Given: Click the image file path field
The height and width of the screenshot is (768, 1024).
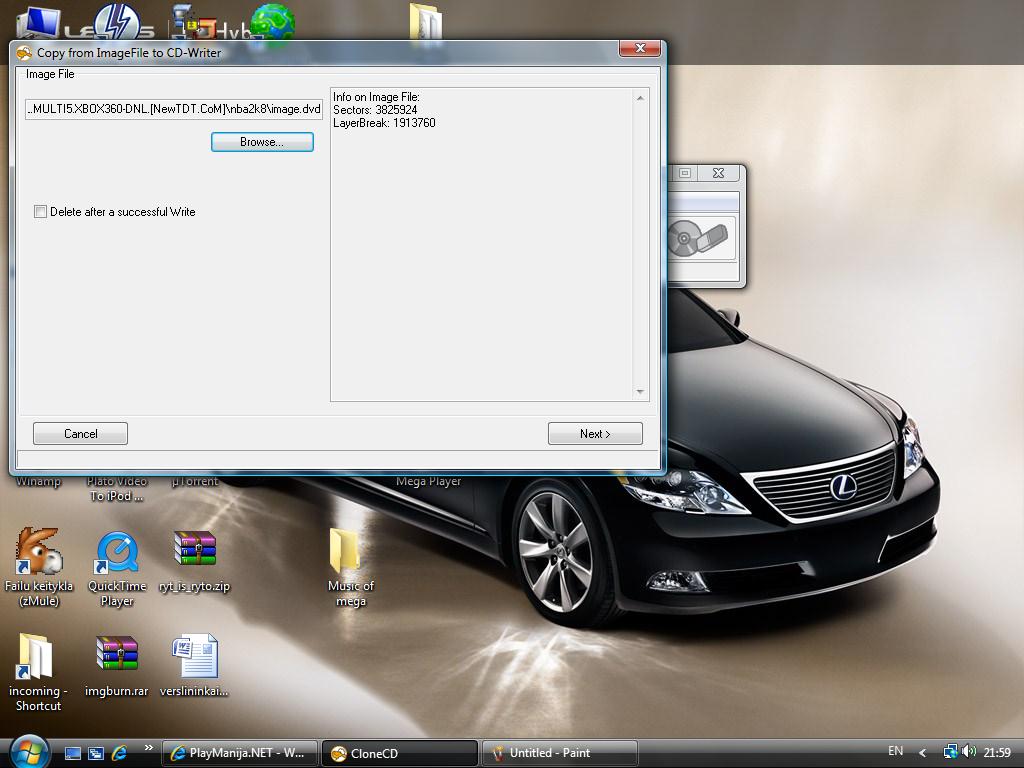Looking at the screenshot, I should click(174, 109).
